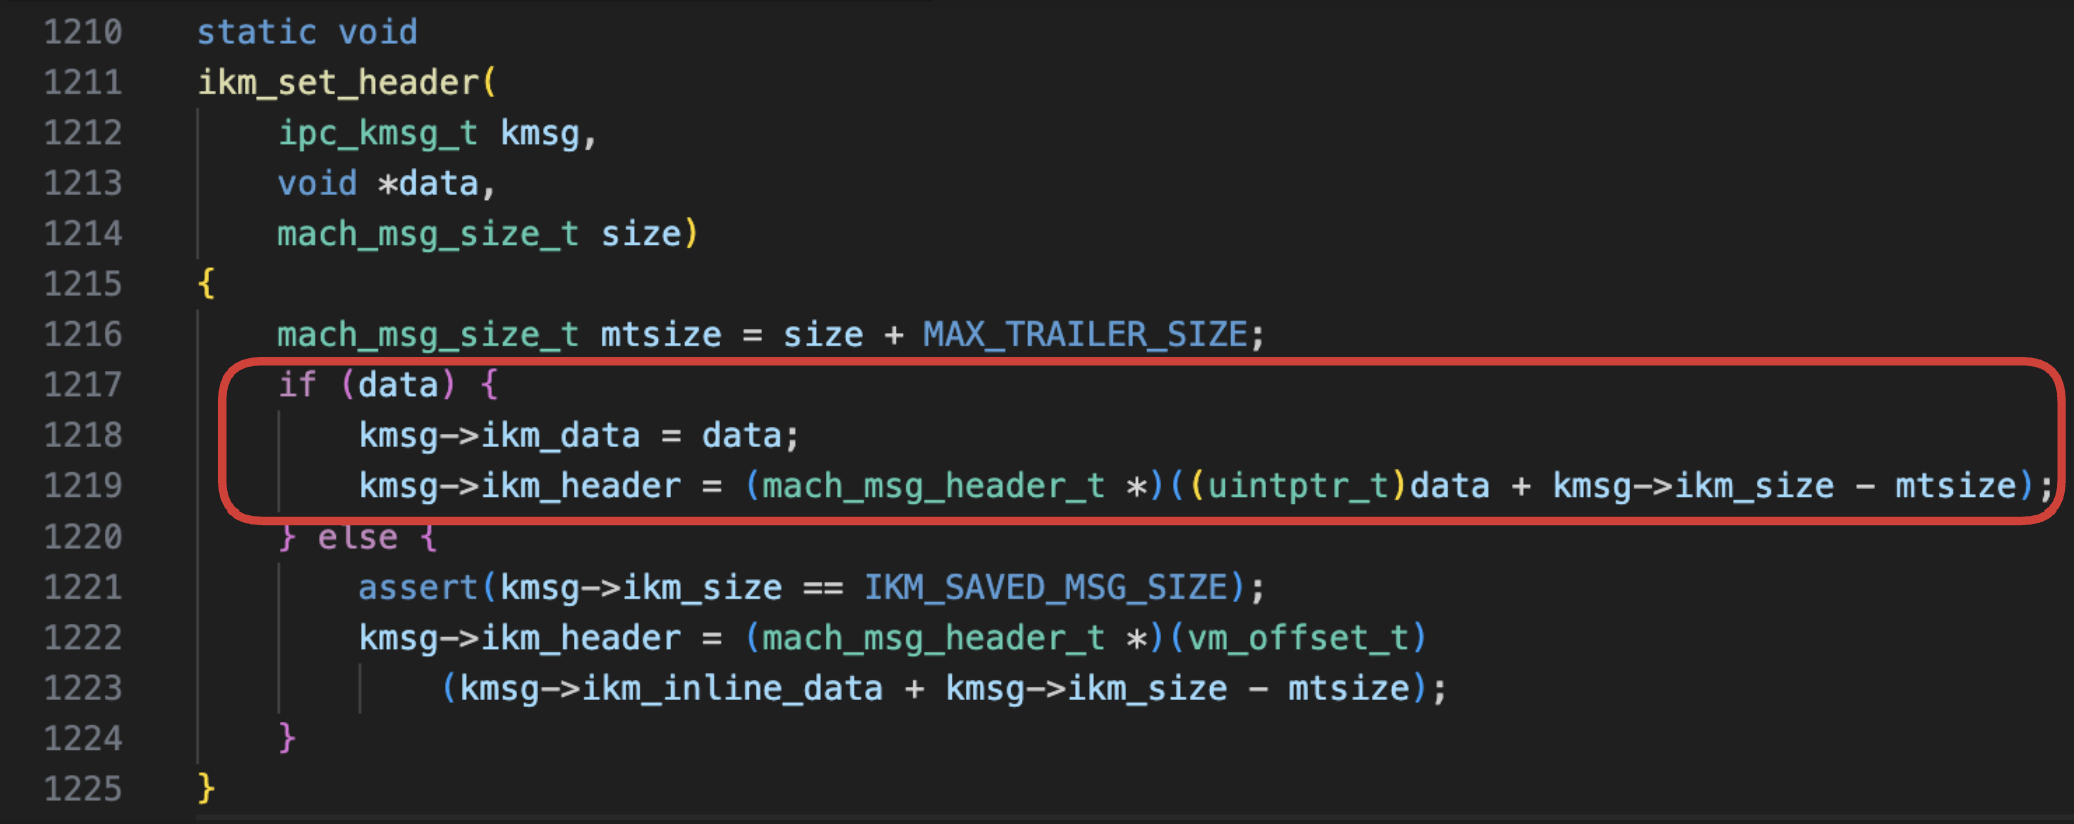Viewport: 2074px width, 824px height.
Task: Click the function name ikm_set_header
Action: tap(338, 83)
